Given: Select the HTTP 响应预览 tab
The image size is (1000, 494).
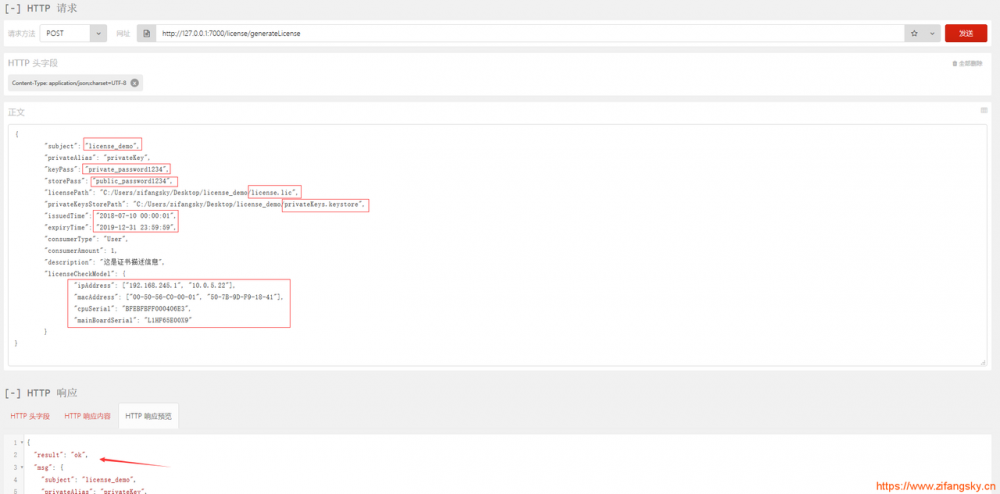Looking at the screenshot, I should pos(149,416).
